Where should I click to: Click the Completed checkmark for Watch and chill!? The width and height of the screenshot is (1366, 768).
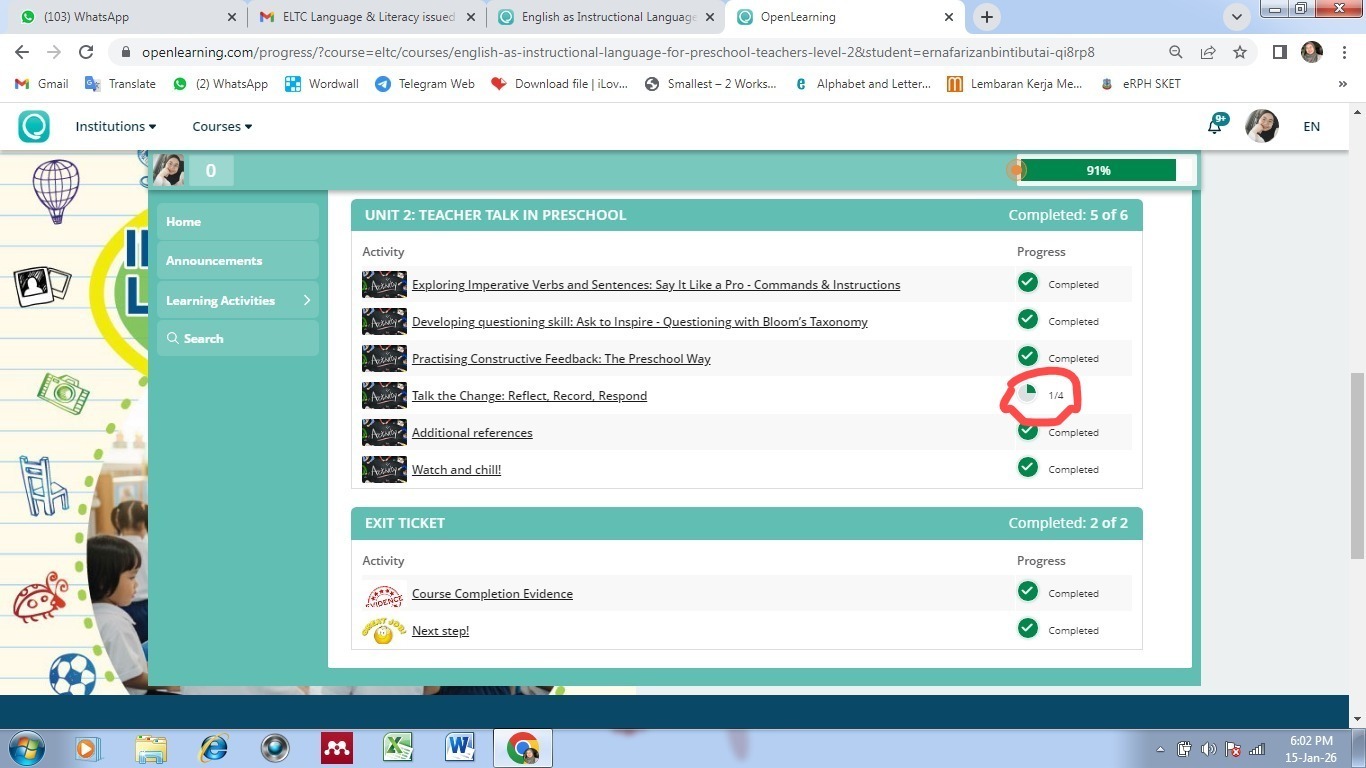pos(1027,468)
